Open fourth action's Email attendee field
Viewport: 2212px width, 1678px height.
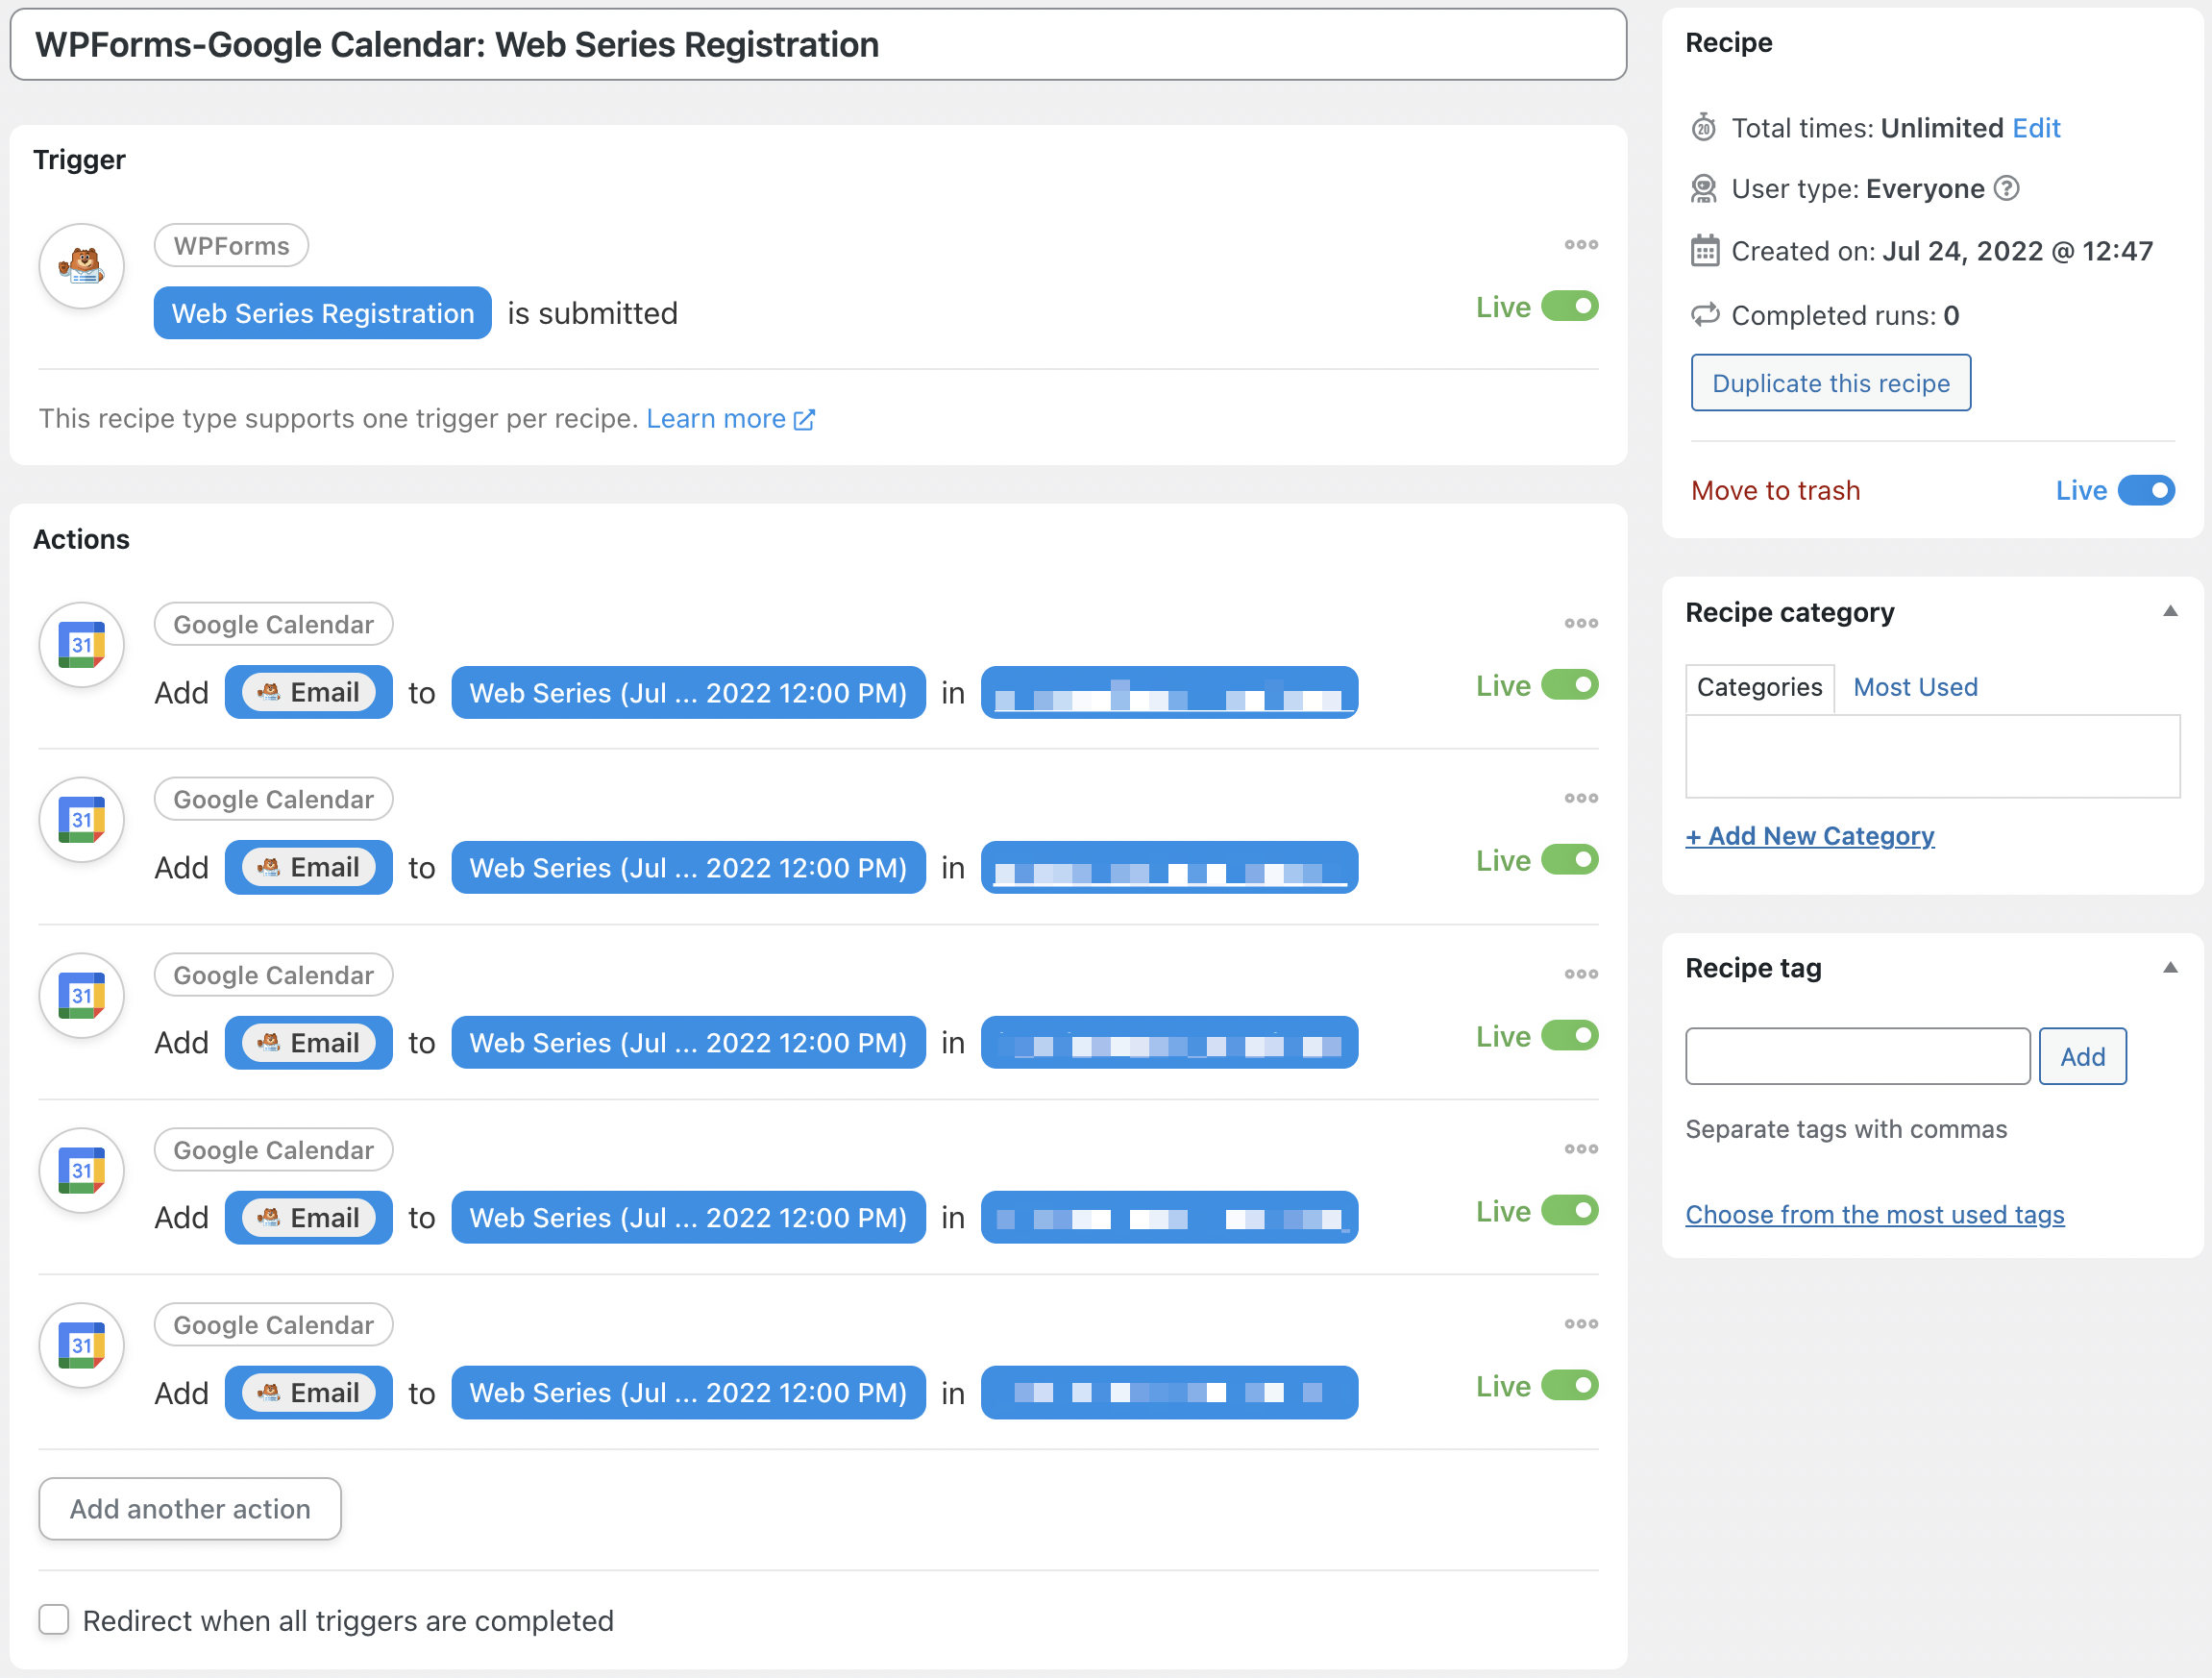click(x=309, y=1218)
